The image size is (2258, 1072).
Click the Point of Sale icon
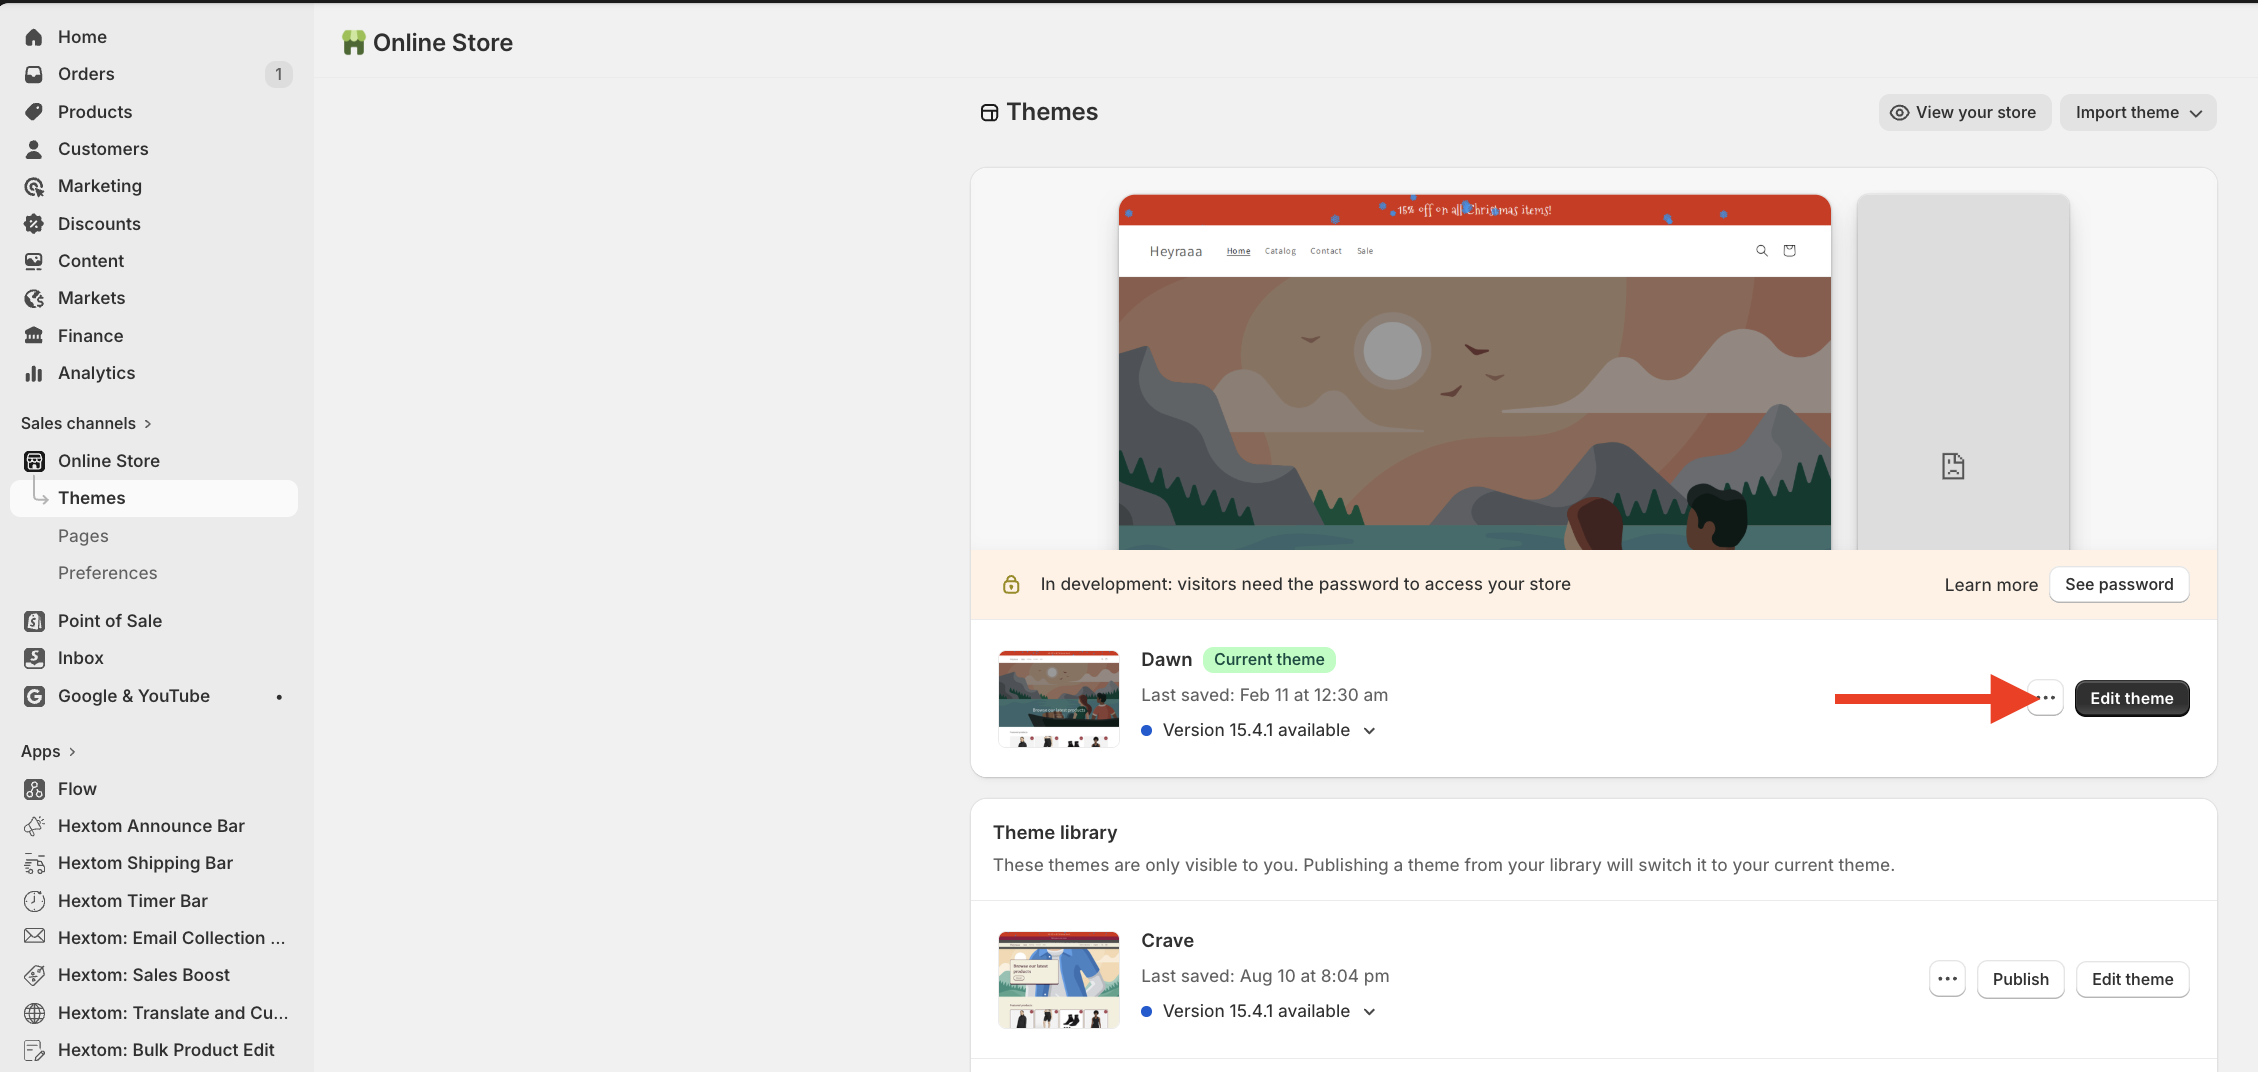tap(34, 621)
